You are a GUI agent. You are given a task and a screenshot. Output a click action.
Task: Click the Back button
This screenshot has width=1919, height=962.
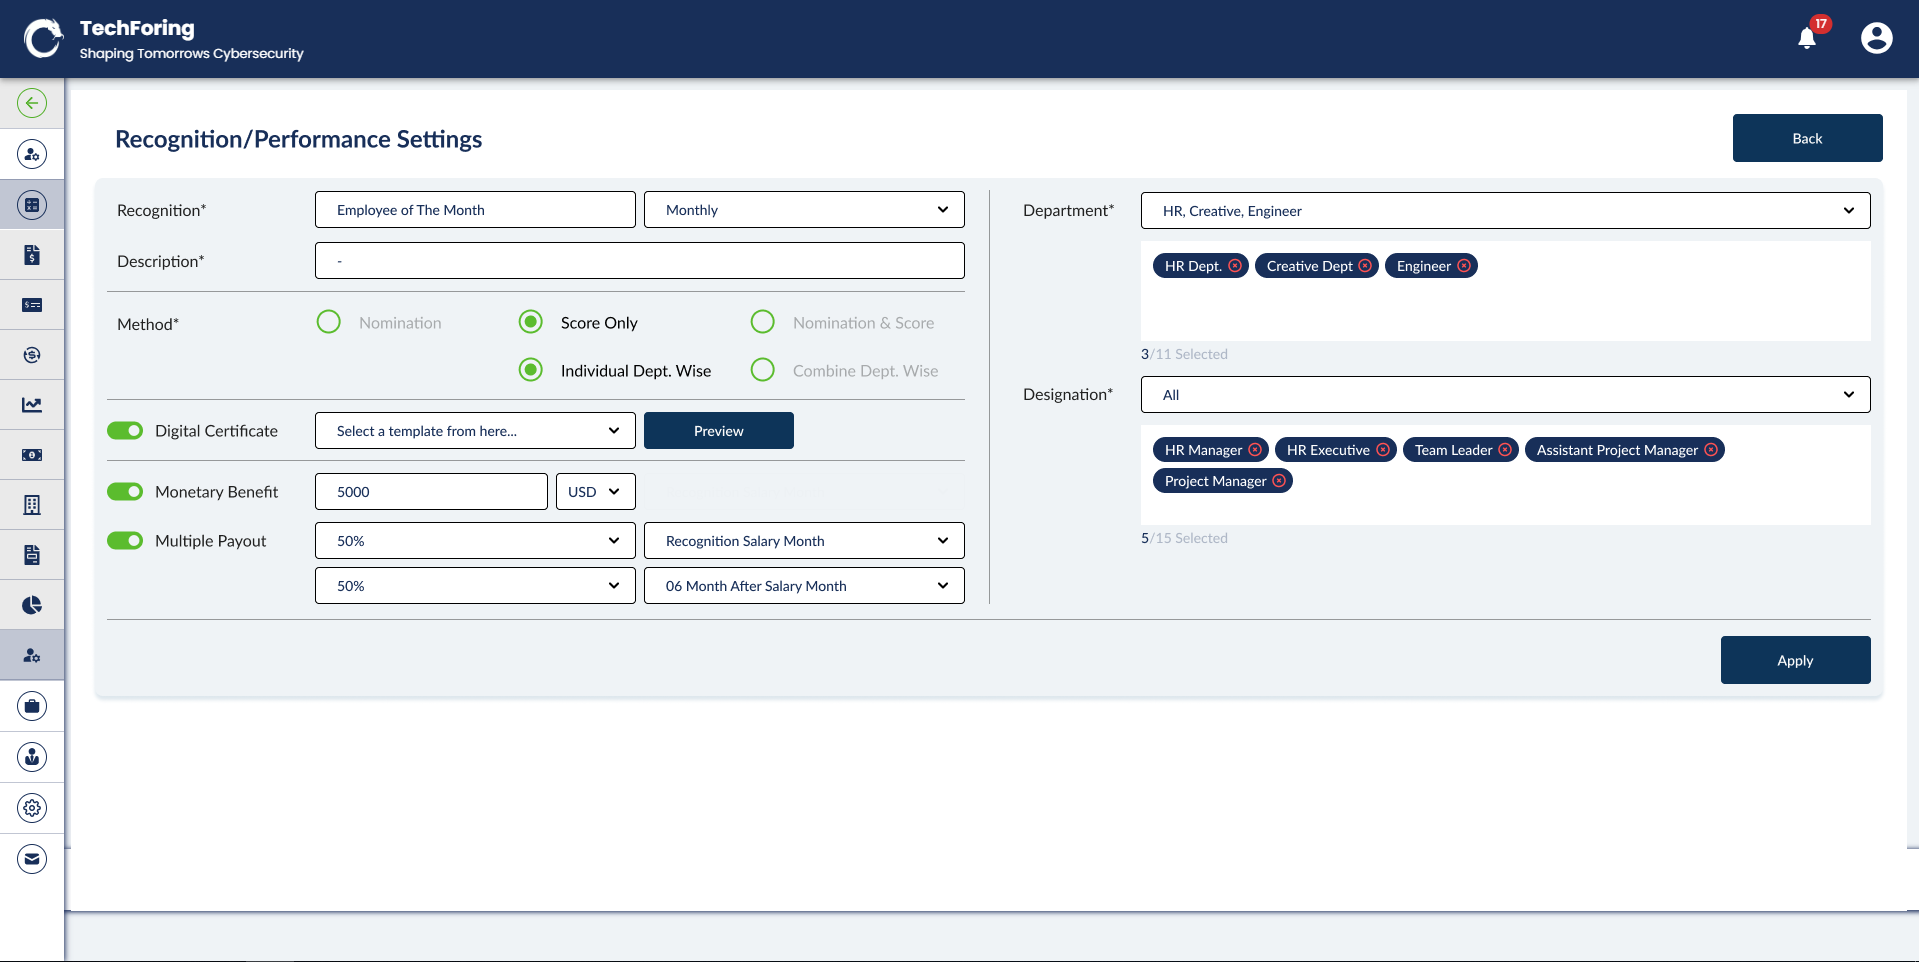pos(1807,138)
